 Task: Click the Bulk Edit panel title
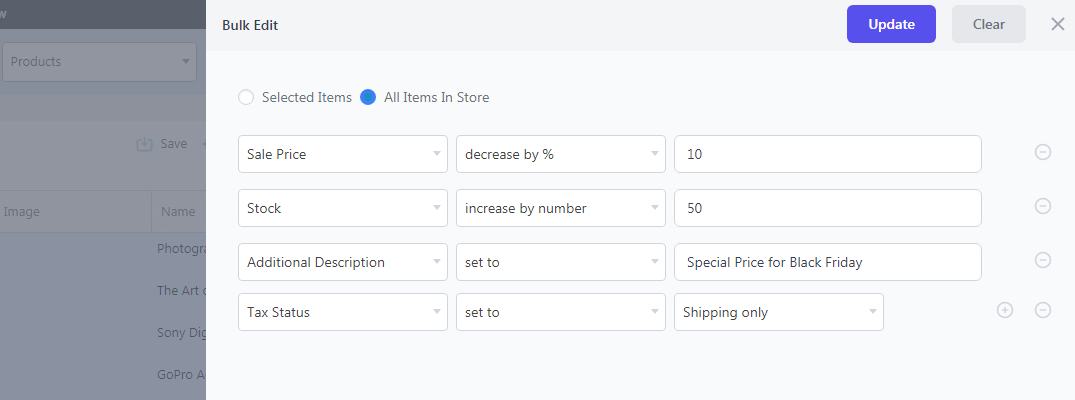pyautogui.click(x=250, y=25)
